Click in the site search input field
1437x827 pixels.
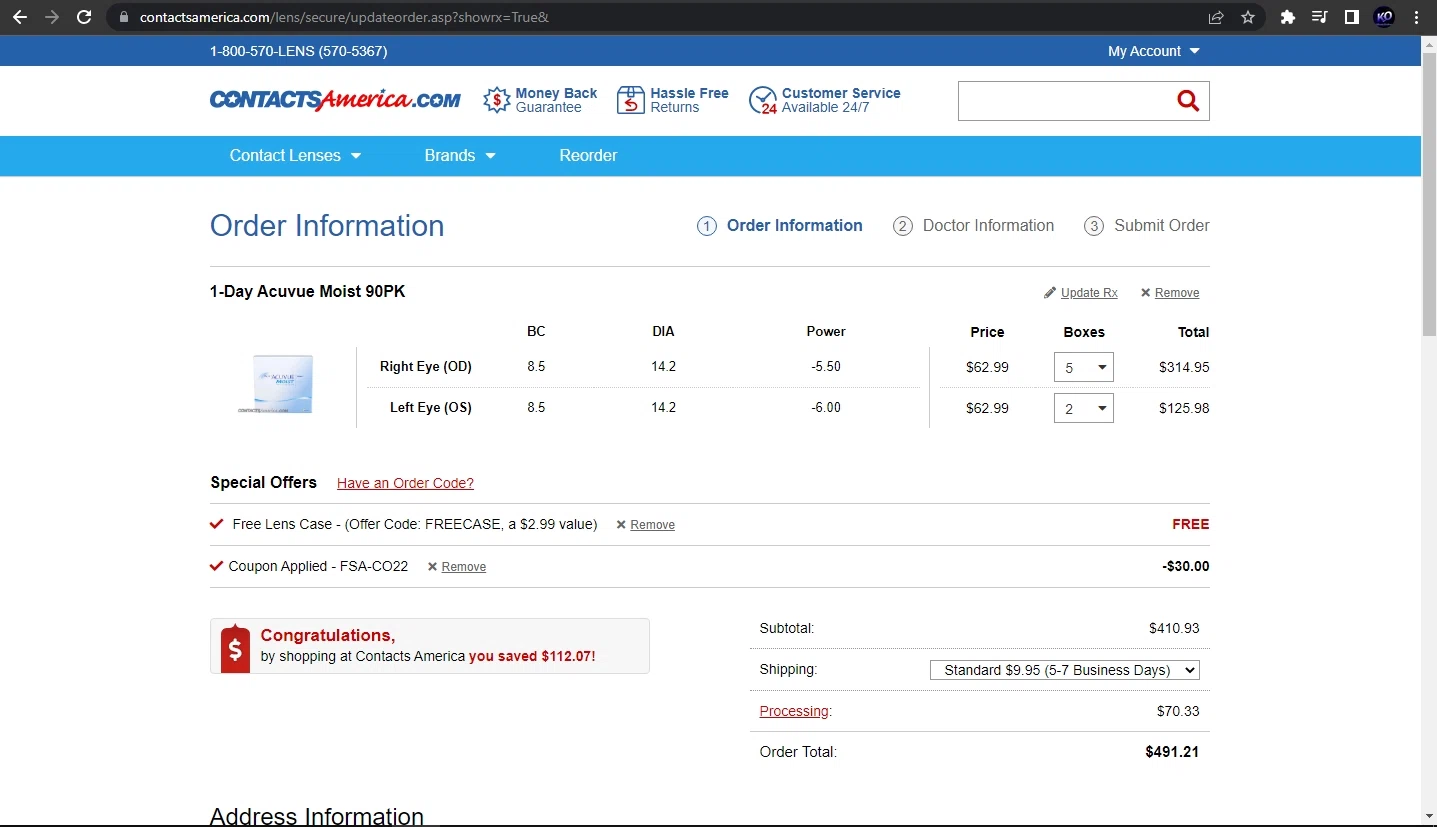[1063, 101]
